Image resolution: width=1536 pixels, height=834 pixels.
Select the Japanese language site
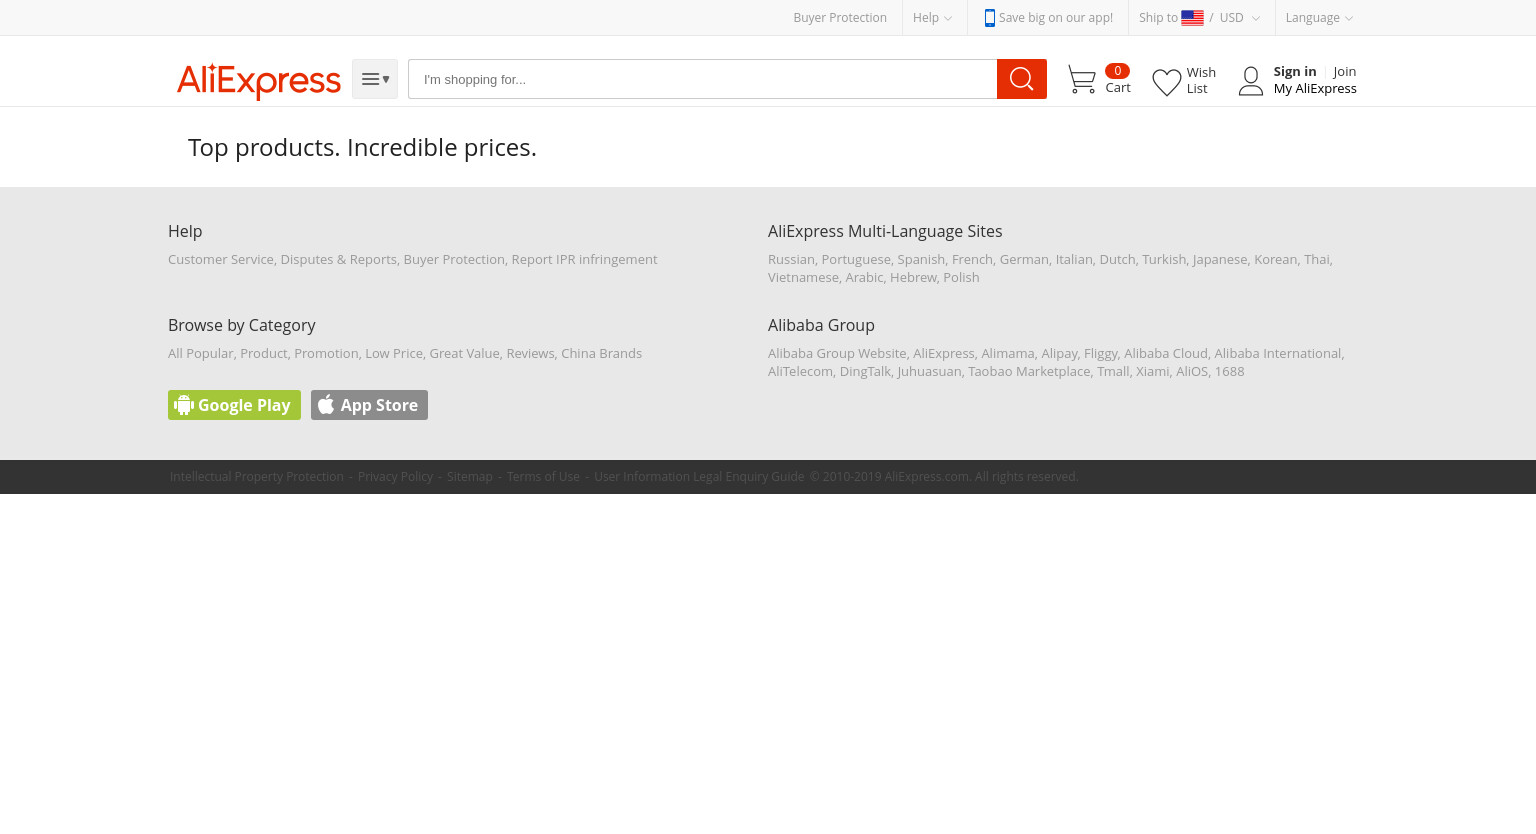[x=1220, y=259]
